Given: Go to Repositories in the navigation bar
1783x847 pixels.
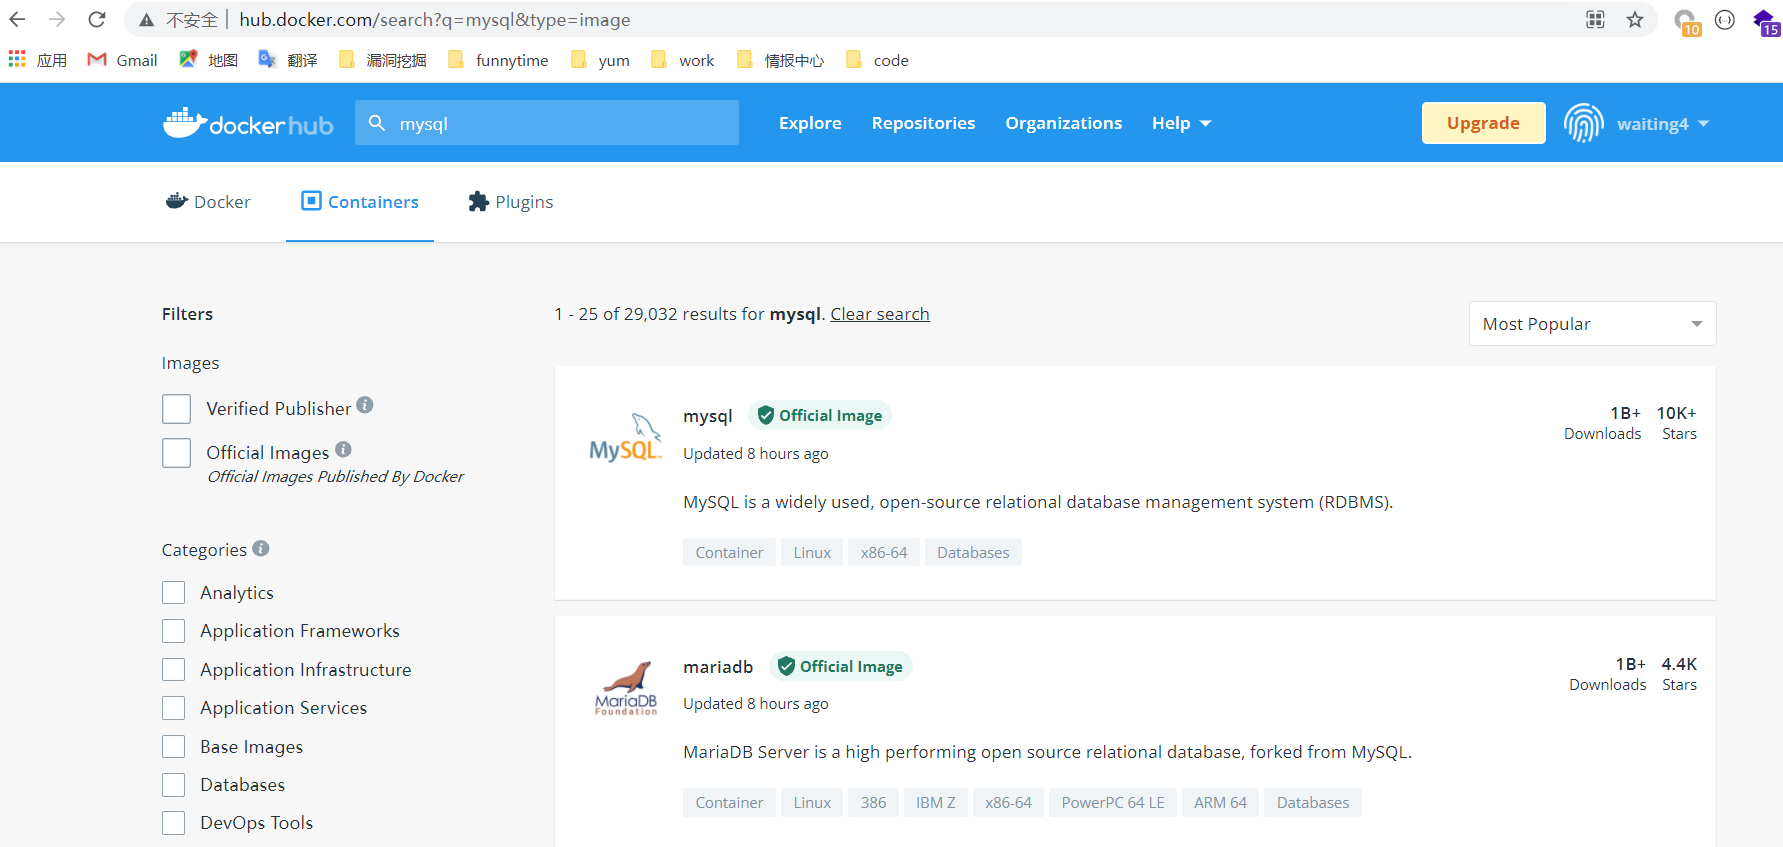Looking at the screenshot, I should click(x=923, y=123).
